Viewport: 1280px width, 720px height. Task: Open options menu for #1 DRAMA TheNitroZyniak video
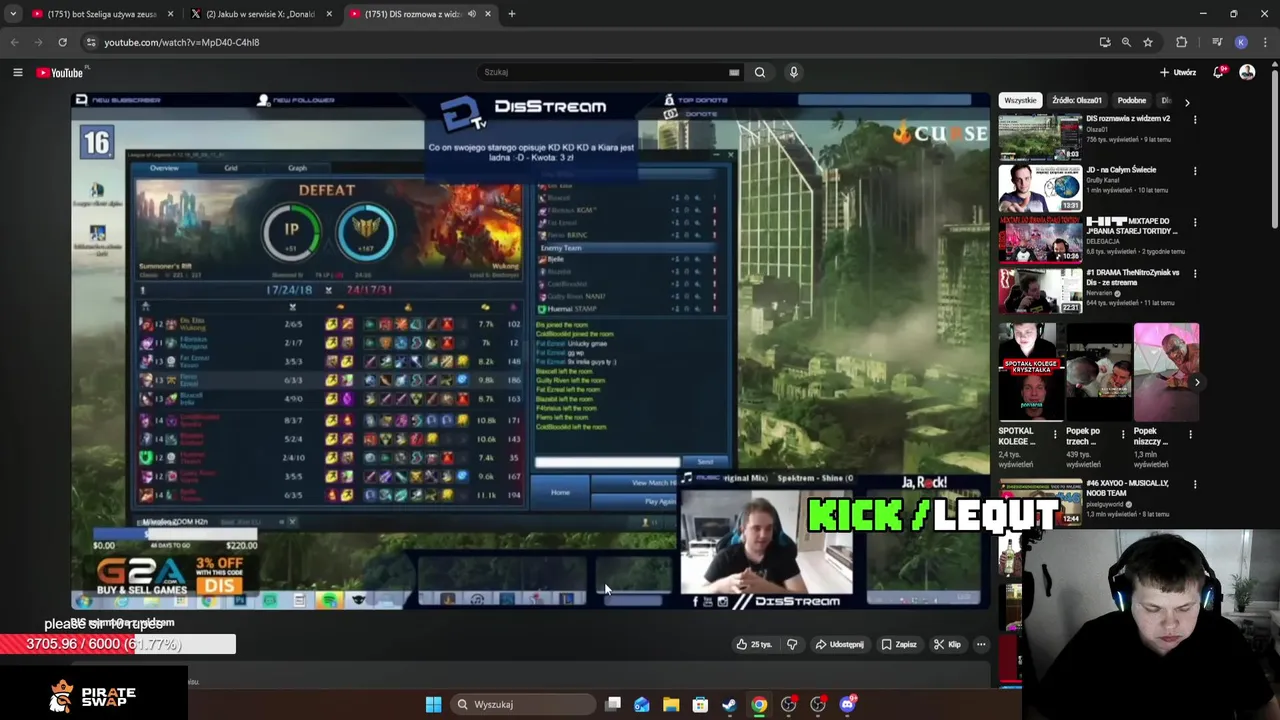1194,273
